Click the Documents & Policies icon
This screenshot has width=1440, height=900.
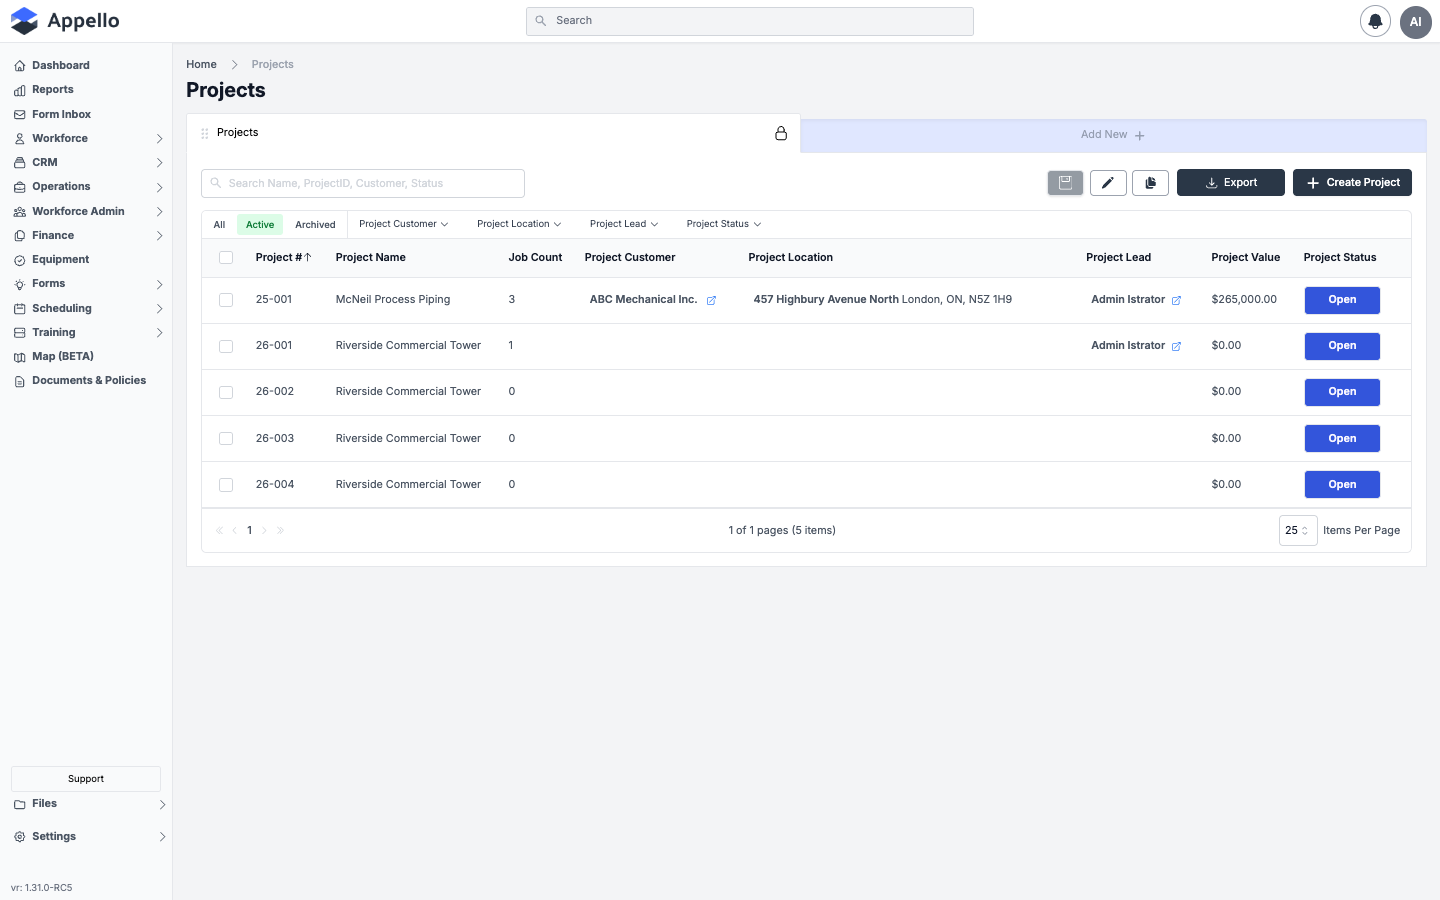20,381
